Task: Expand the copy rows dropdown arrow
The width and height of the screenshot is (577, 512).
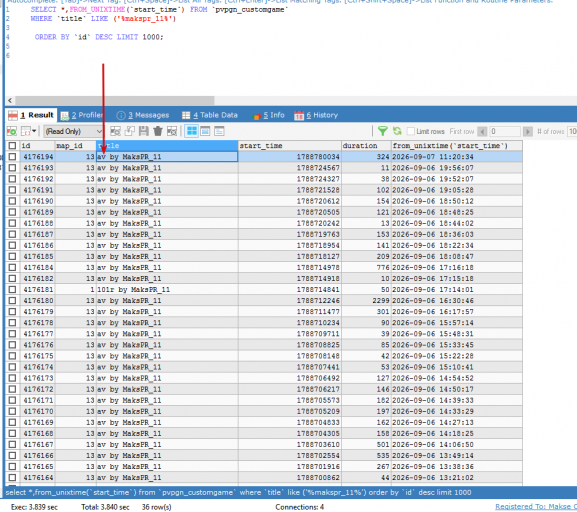Action: [x=34, y=131]
